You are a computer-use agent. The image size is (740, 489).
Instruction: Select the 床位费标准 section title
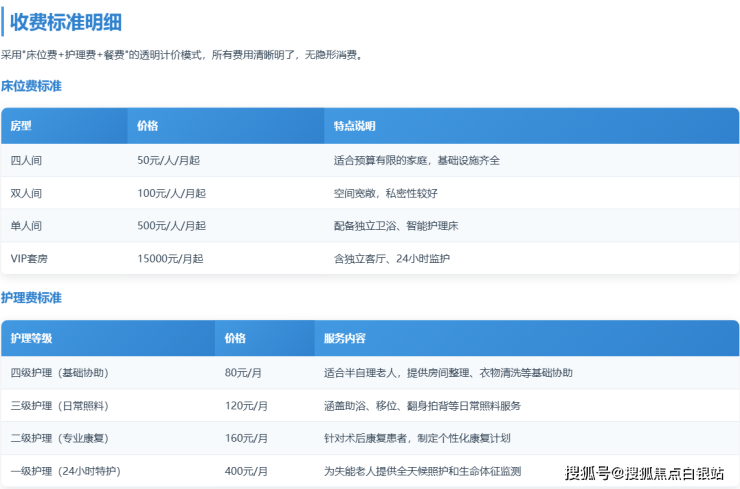31,86
